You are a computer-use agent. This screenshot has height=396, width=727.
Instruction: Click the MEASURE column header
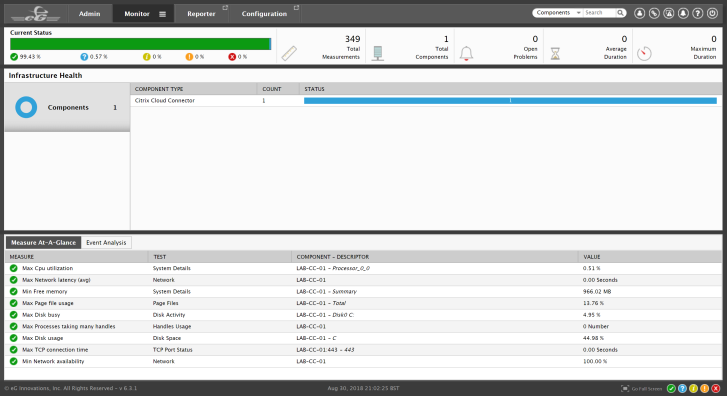tap(22, 257)
